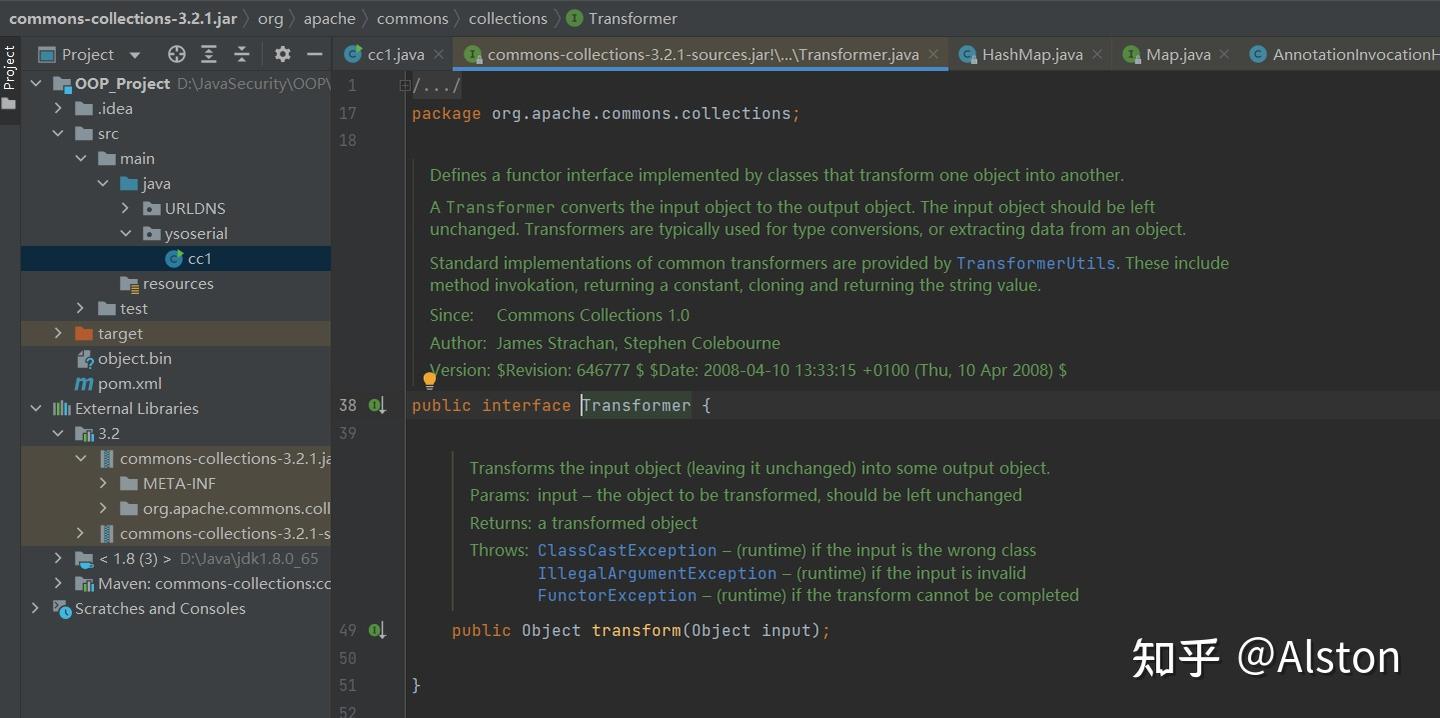Select pom.xml in project tree
Image resolution: width=1440 pixels, height=718 pixels.
pos(129,383)
